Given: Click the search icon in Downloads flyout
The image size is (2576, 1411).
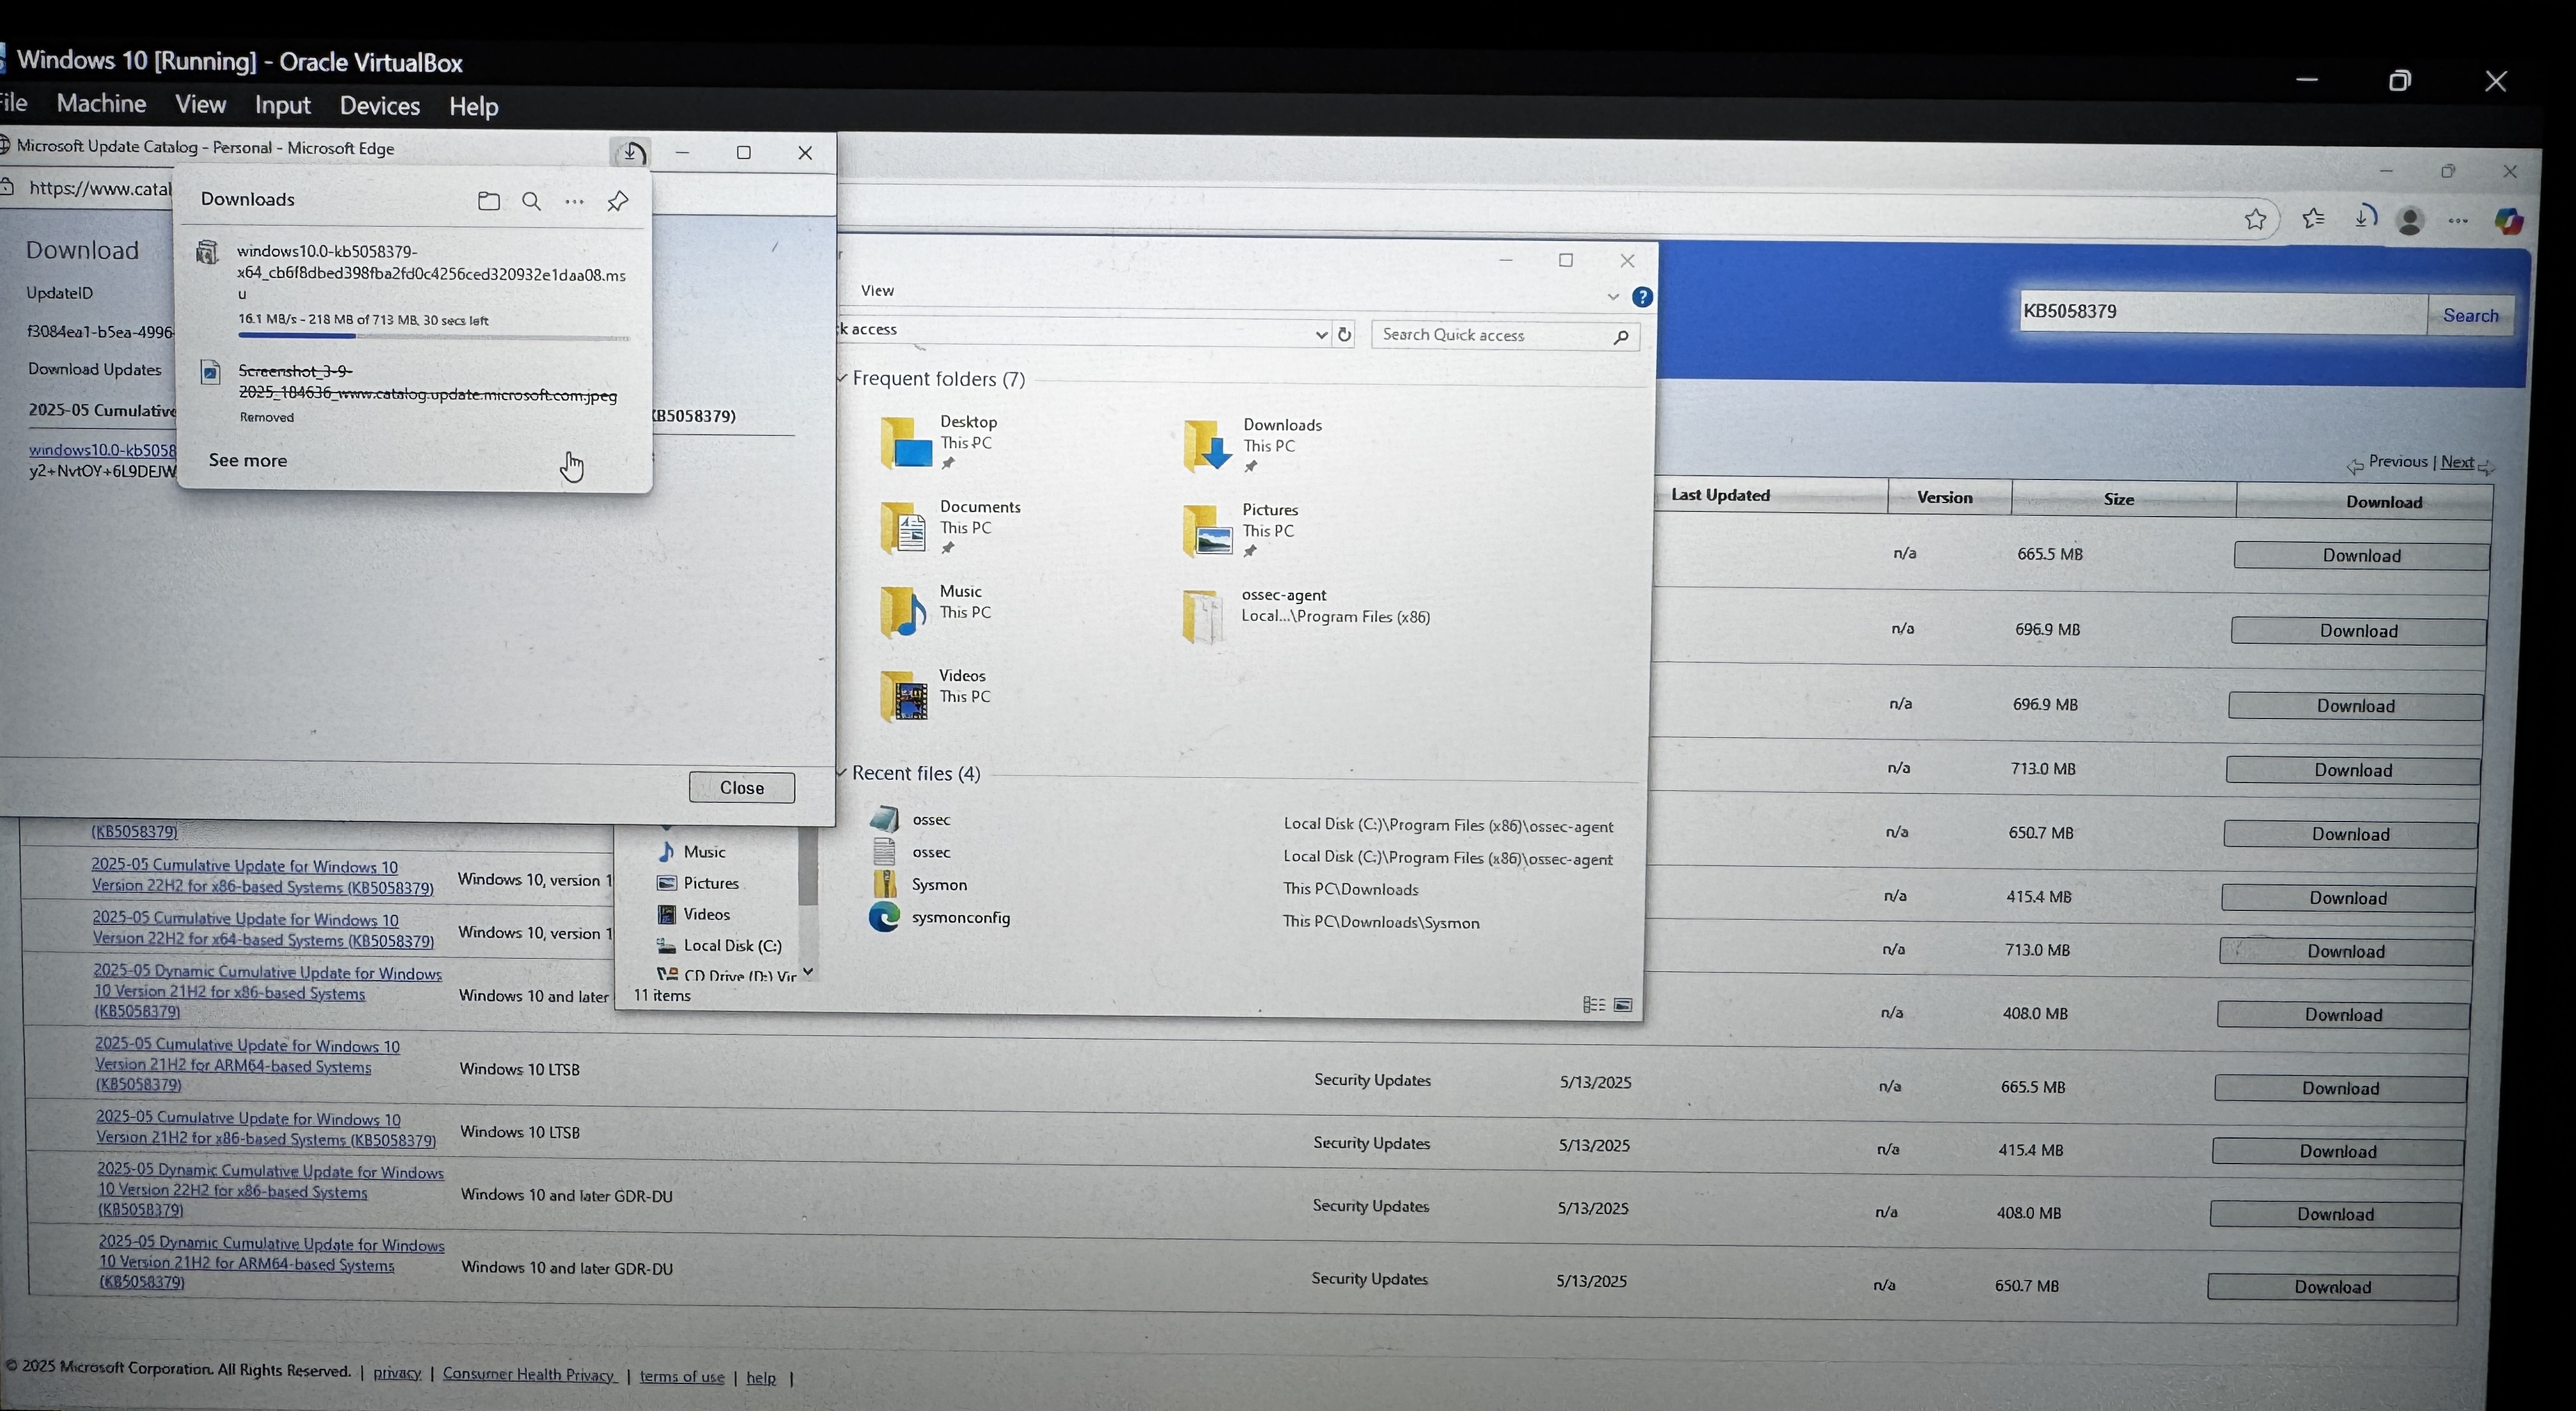Looking at the screenshot, I should pyautogui.click(x=531, y=201).
